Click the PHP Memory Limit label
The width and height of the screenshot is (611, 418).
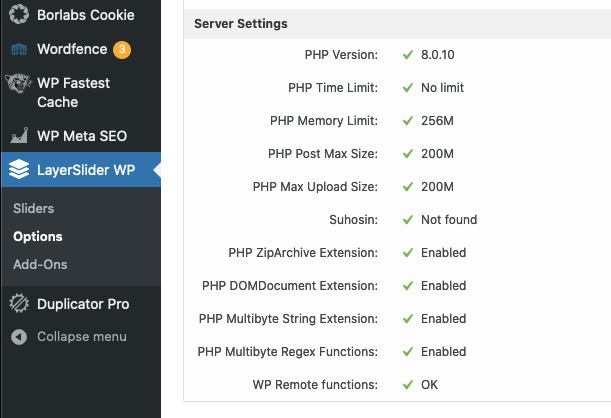point(324,121)
